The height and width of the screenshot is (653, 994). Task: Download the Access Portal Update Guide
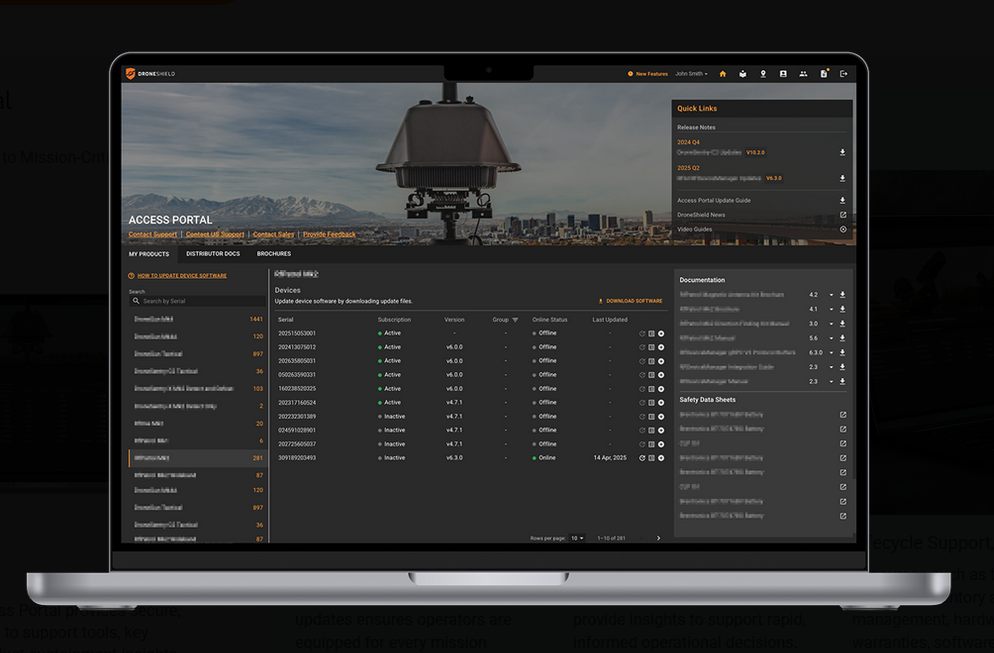click(842, 200)
